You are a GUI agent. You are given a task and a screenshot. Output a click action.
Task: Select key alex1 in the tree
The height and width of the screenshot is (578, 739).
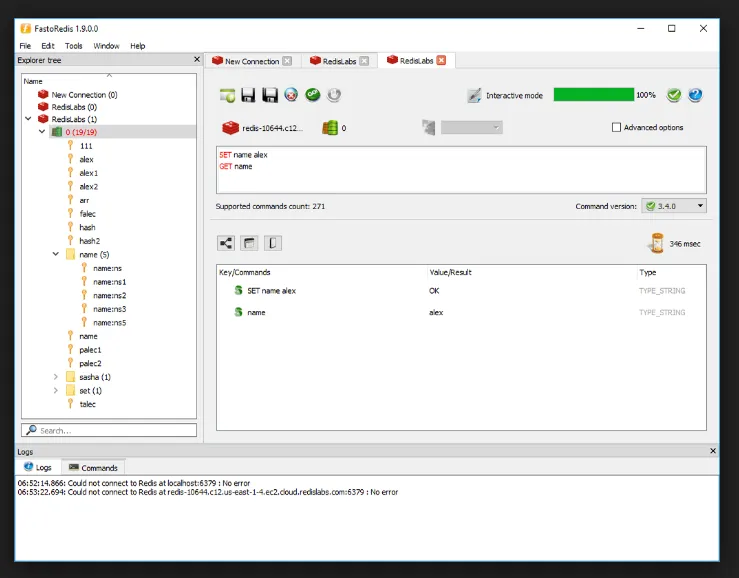pyautogui.click(x=89, y=173)
